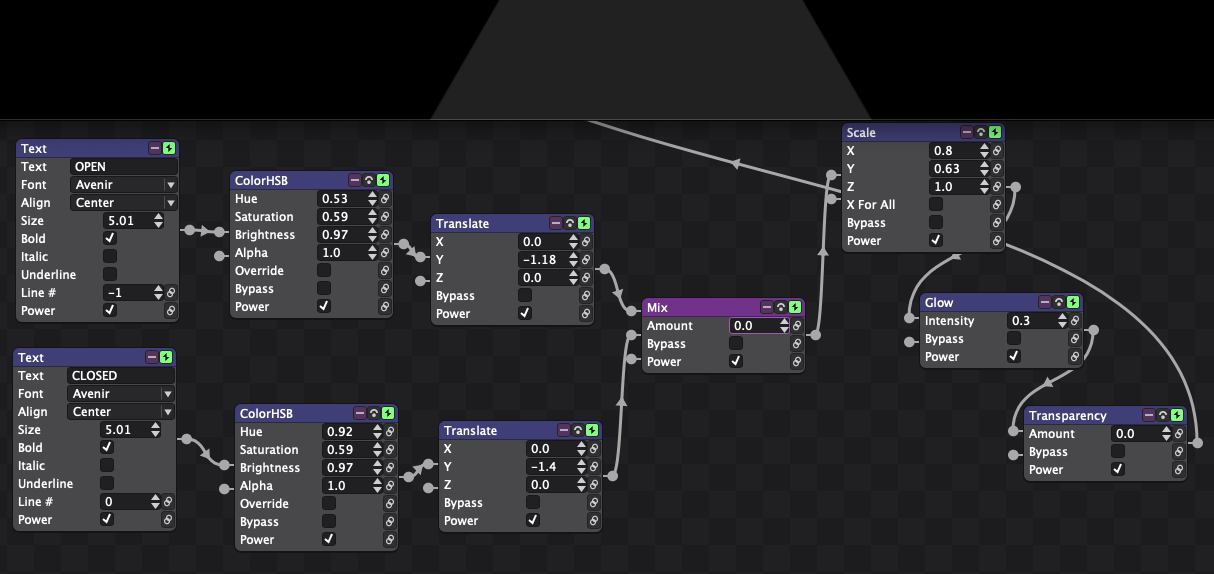Enable Underline on the CLOSED Text node
This screenshot has width=1214, height=574.
[107, 484]
